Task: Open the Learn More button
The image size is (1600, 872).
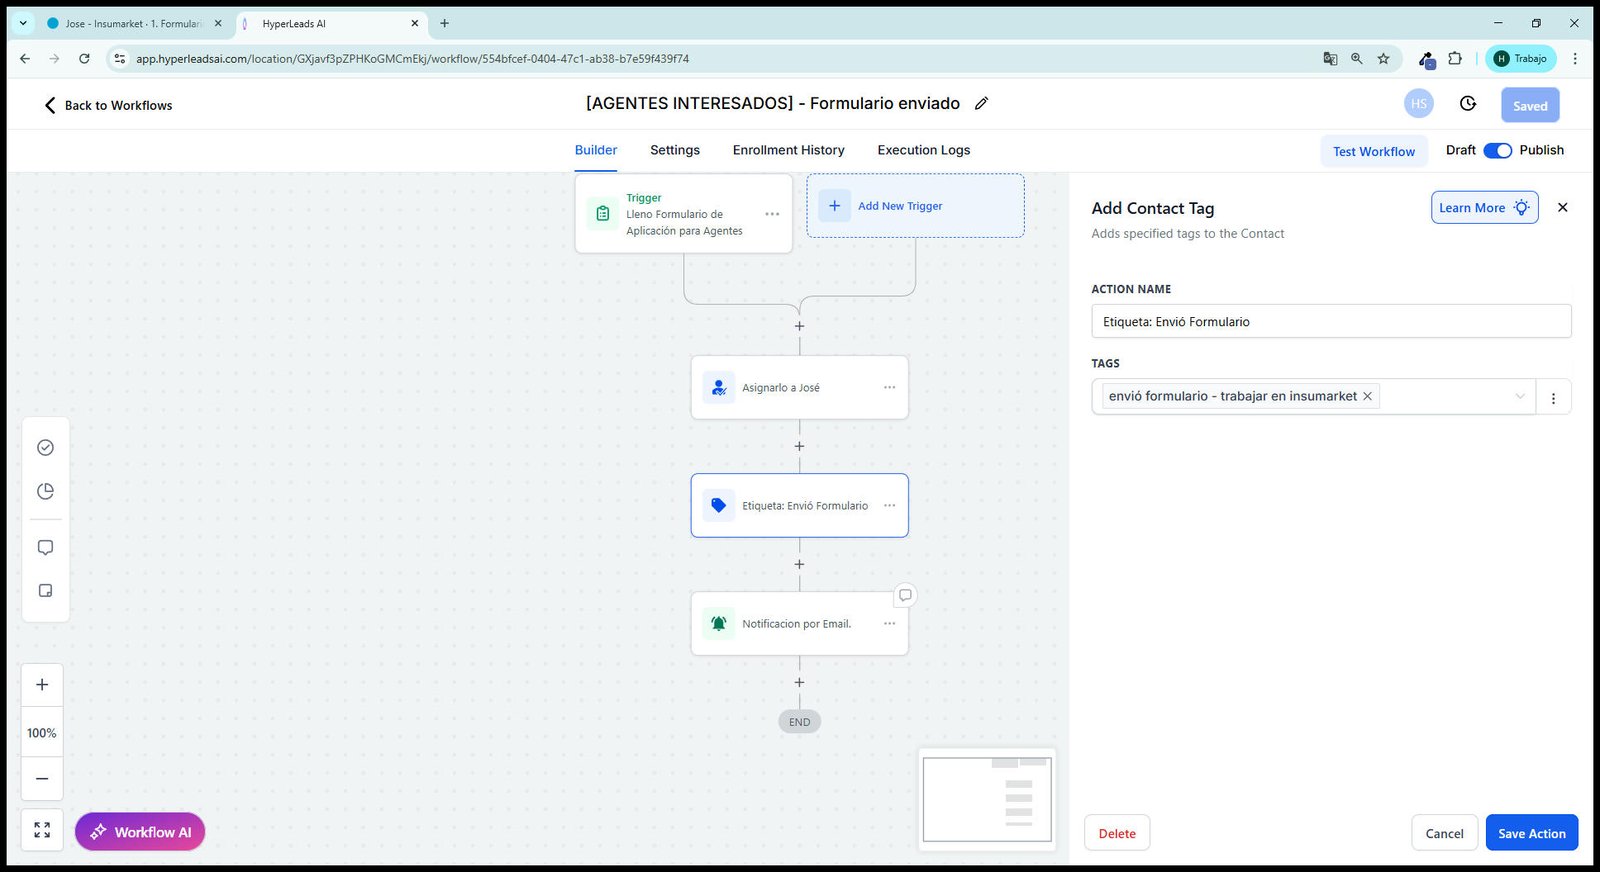Action: (x=1484, y=207)
